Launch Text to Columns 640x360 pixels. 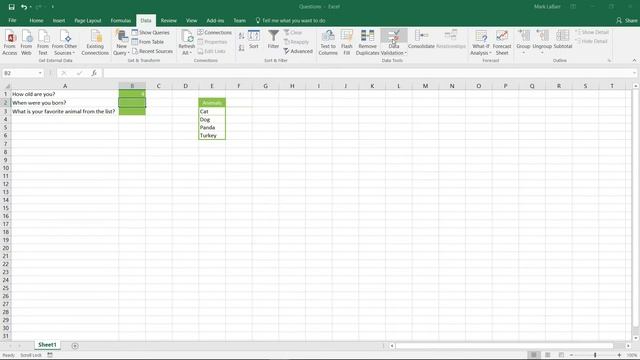coord(328,42)
